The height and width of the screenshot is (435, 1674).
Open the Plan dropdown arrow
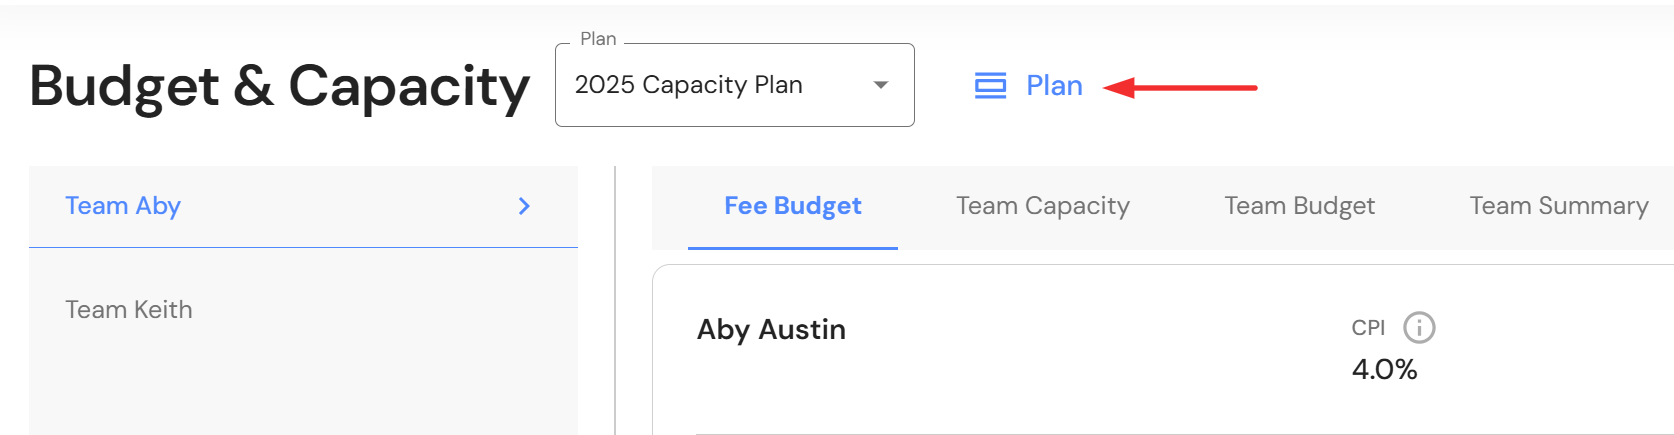click(x=880, y=85)
